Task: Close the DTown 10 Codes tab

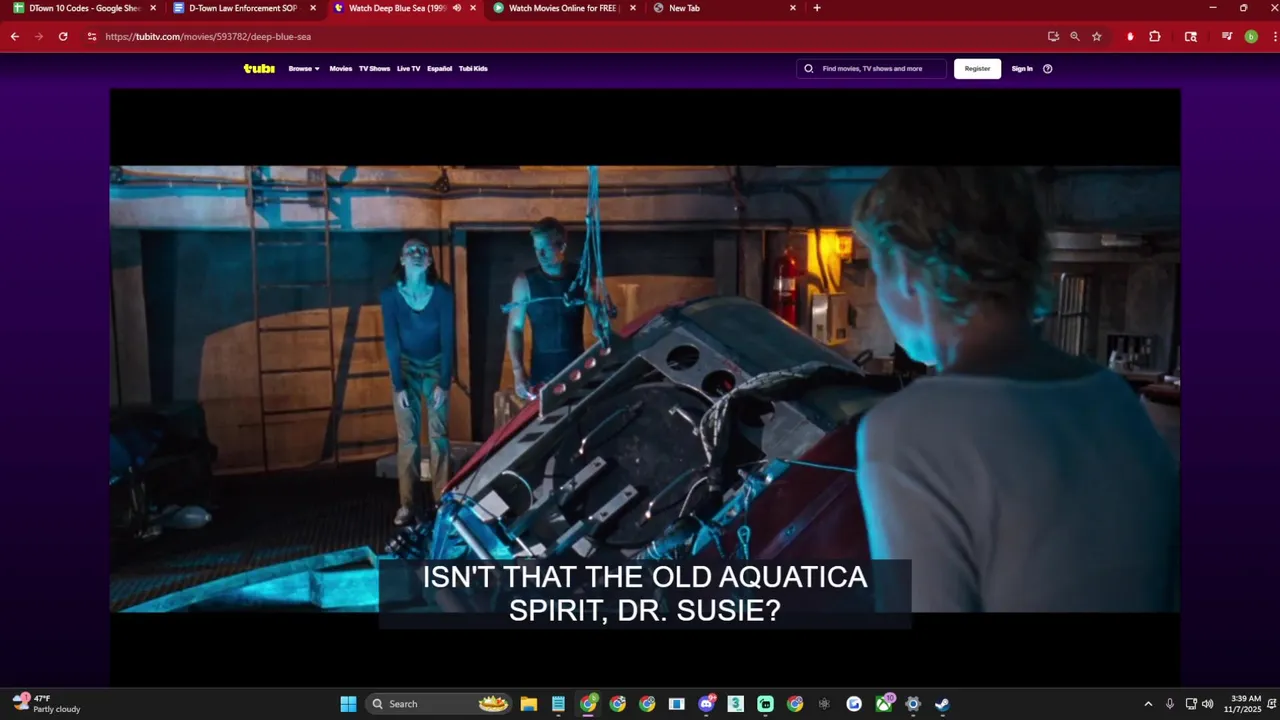Action: point(153,8)
